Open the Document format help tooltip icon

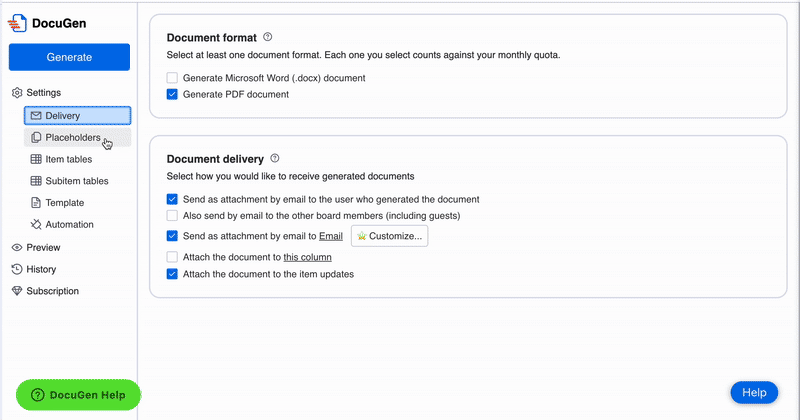(268, 38)
